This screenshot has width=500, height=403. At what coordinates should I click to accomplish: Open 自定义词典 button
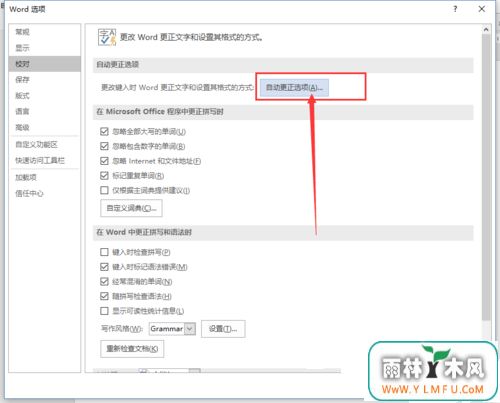point(131,208)
